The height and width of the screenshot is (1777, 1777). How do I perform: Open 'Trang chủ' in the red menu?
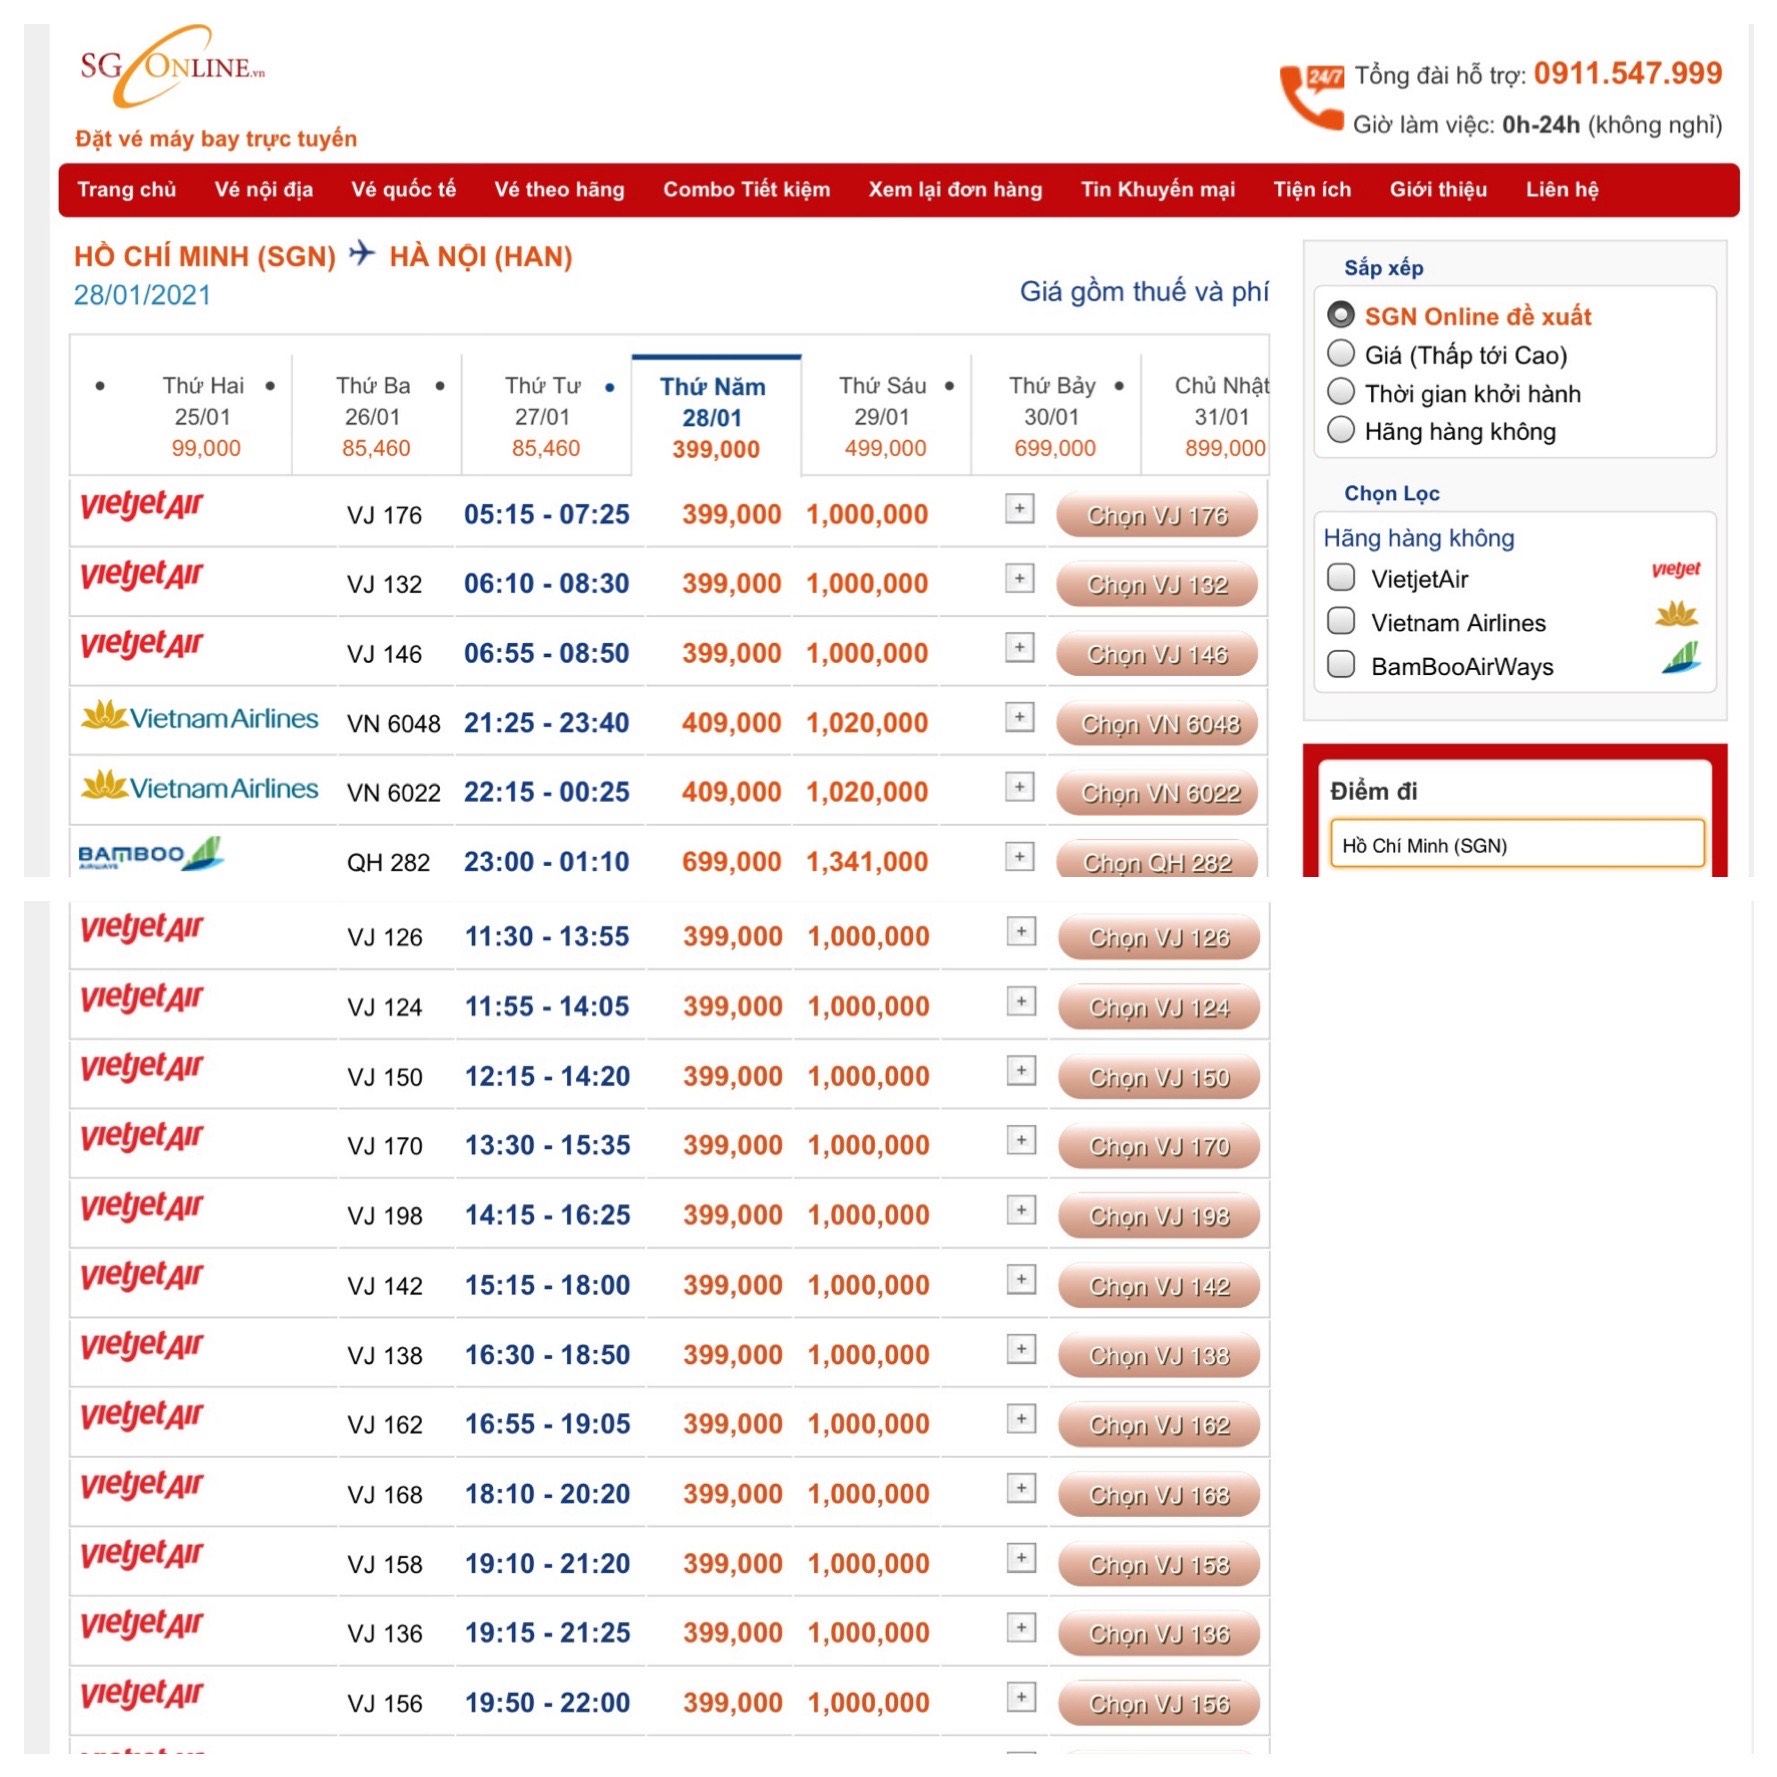pos(127,189)
